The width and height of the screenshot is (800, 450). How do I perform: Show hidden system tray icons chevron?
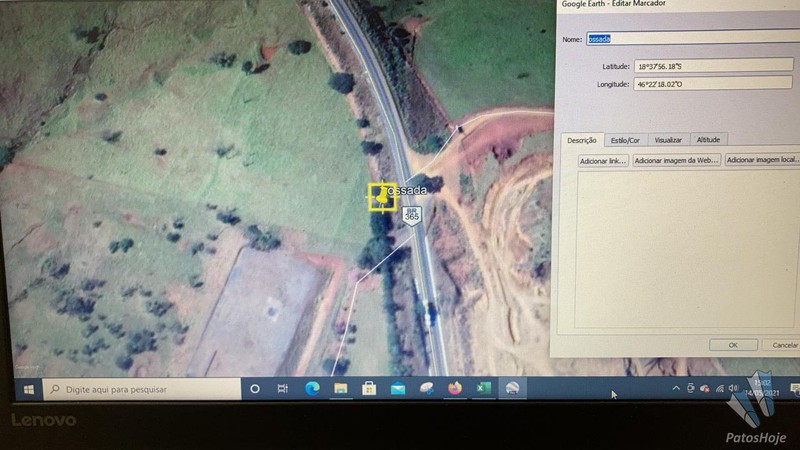[x=676, y=388]
